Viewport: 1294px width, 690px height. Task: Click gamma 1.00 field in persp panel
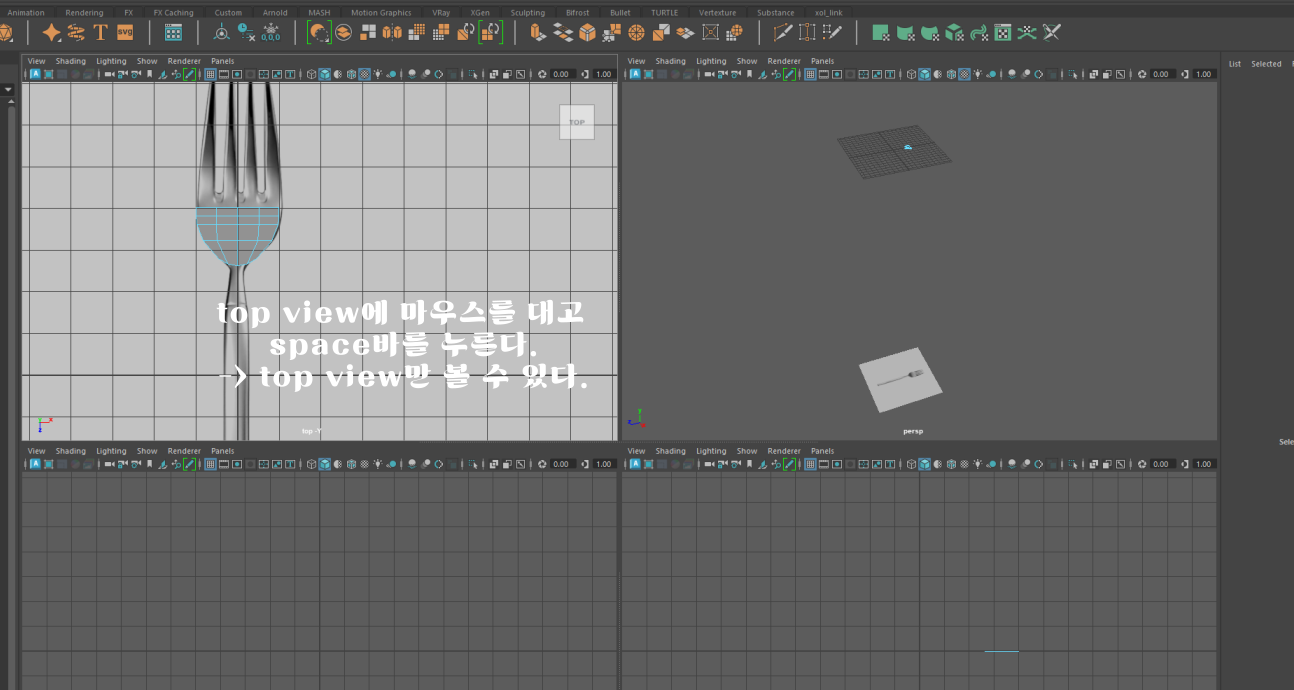point(1204,74)
